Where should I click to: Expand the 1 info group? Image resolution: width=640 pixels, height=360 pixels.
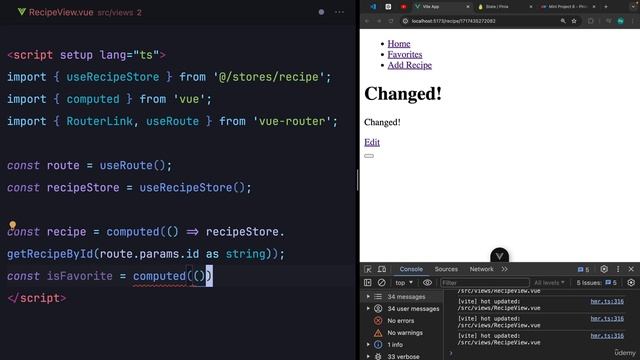point(368,344)
